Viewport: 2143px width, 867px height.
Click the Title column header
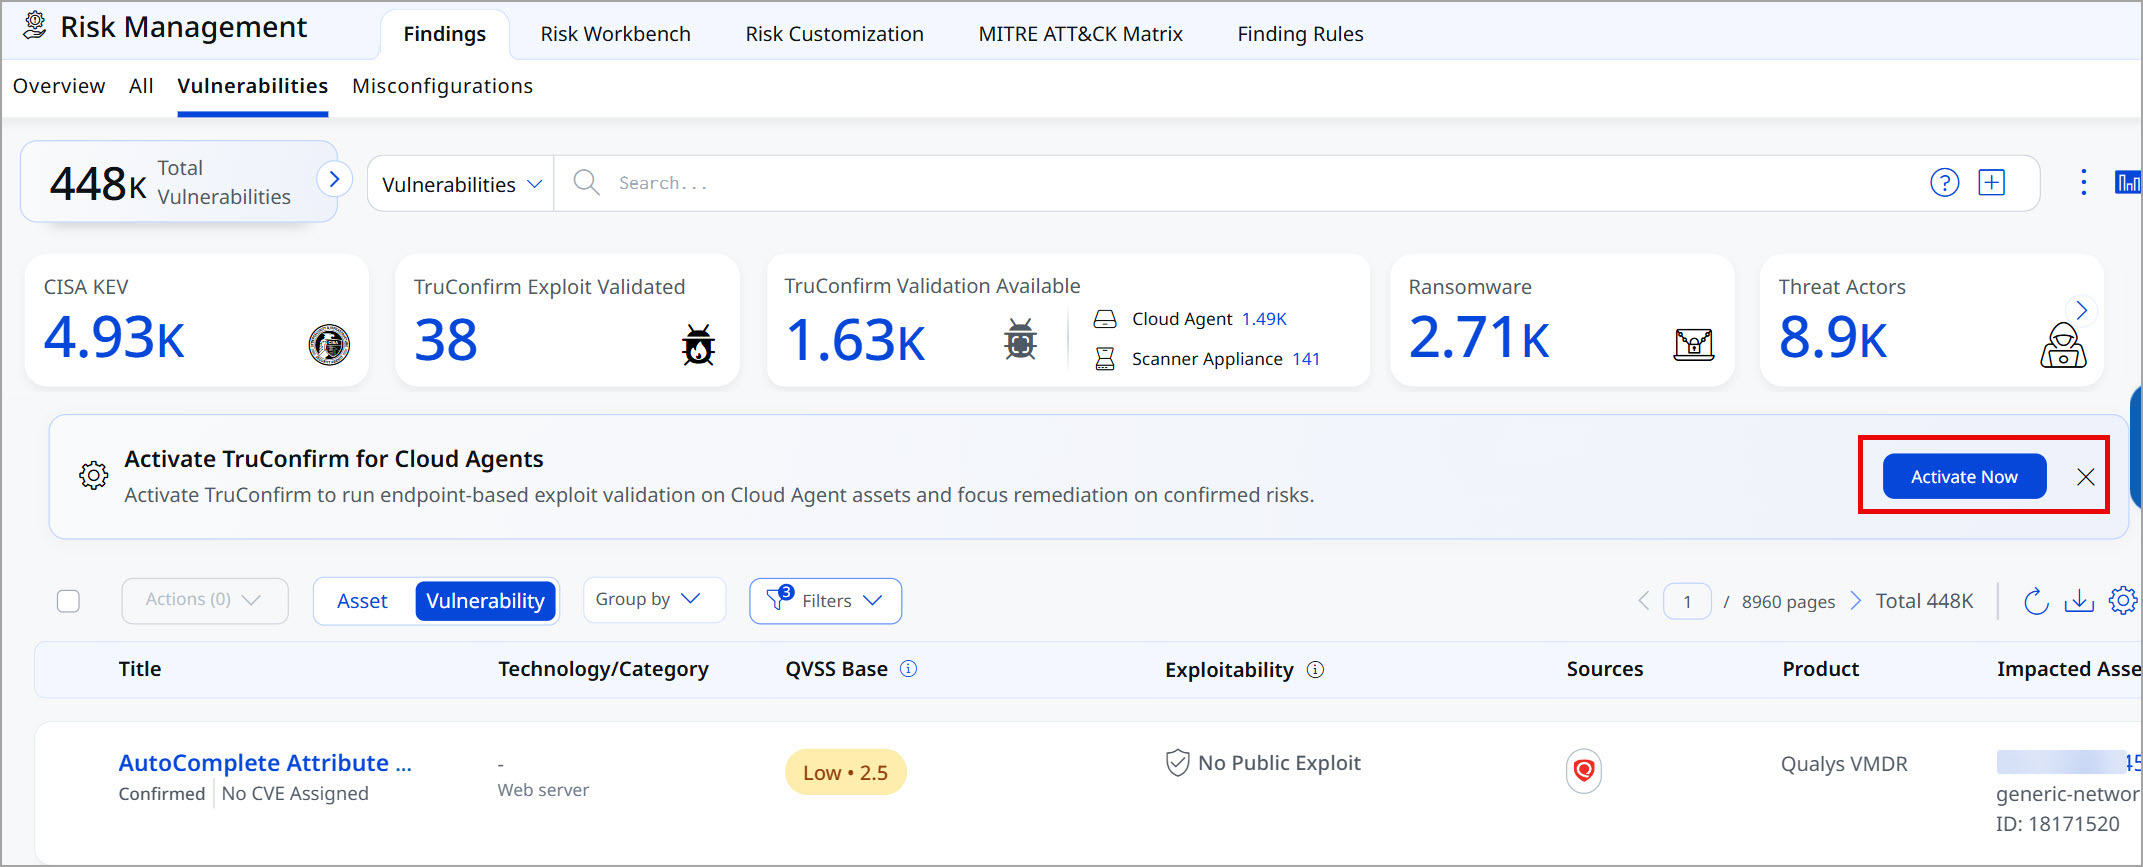(x=140, y=669)
